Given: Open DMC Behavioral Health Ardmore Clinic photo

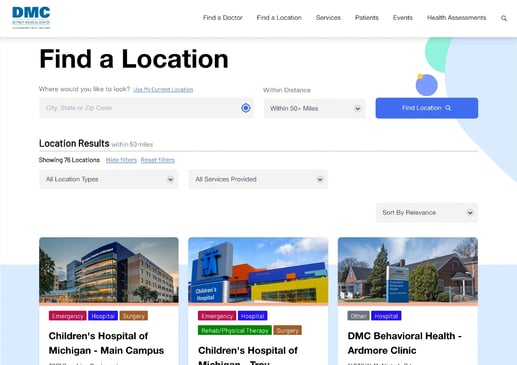Looking at the screenshot, I should [x=408, y=270].
